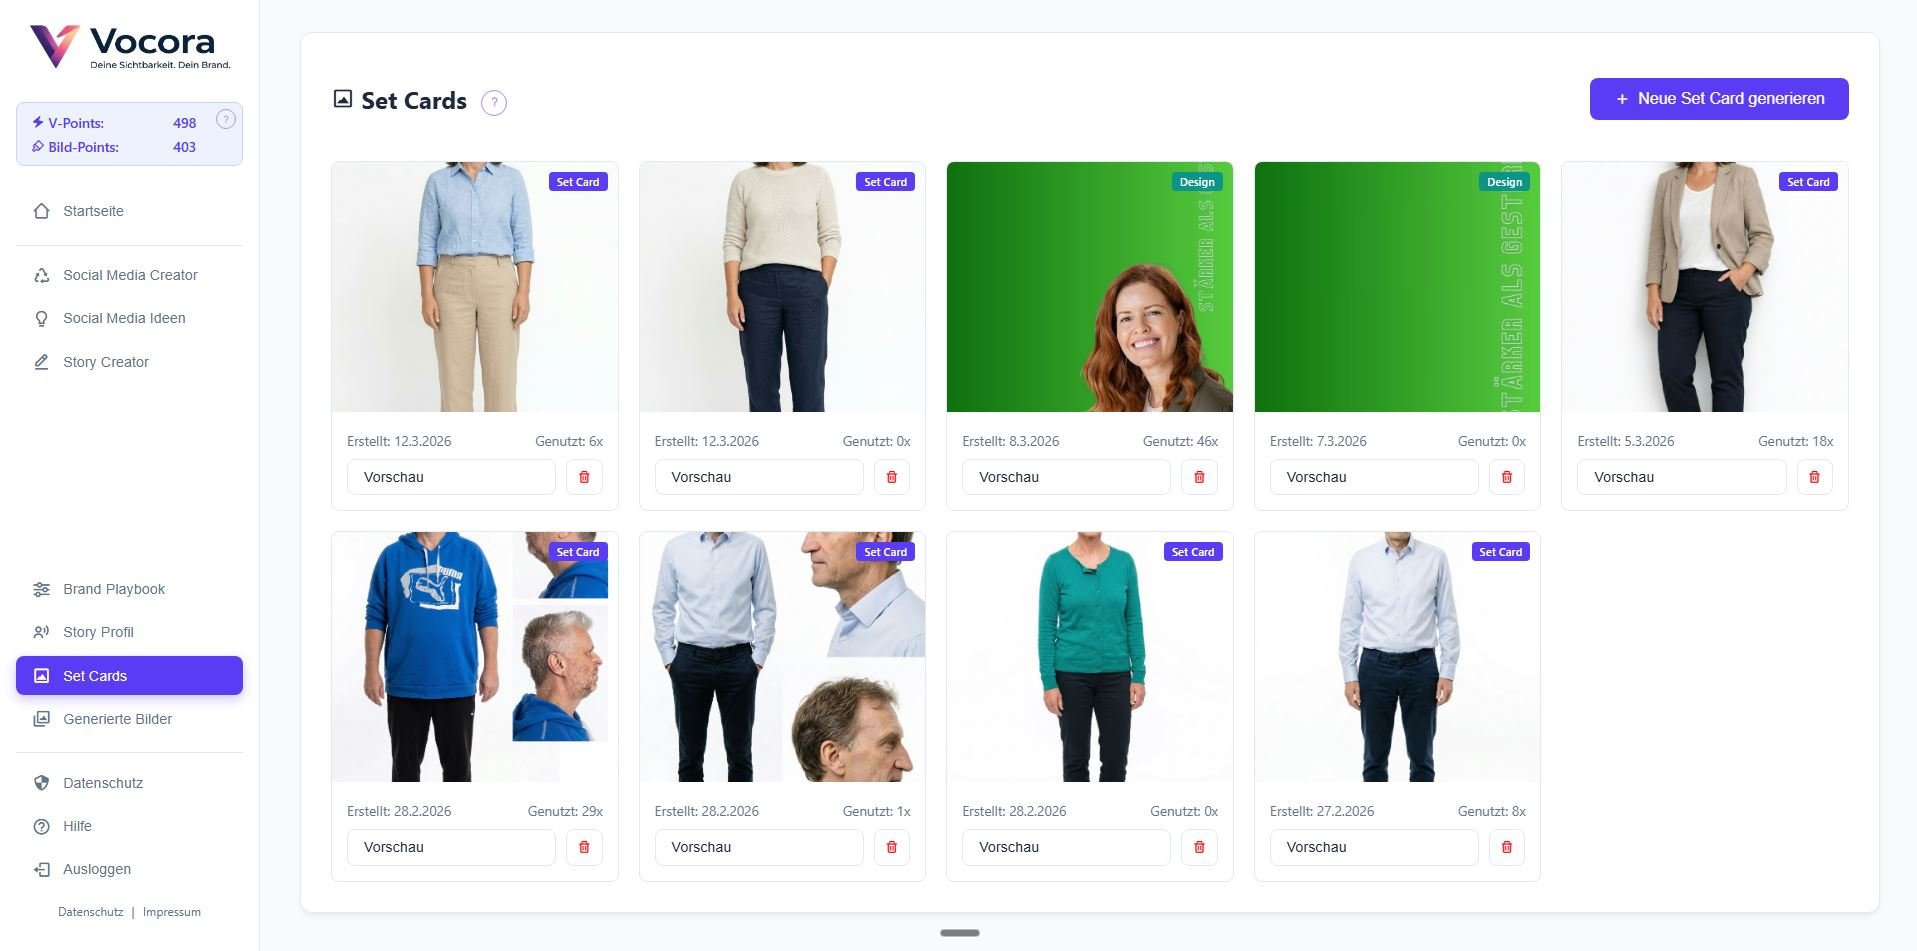Preview the 12.3.2026 card used 6x
This screenshot has height=951, width=1917.
tap(451, 477)
